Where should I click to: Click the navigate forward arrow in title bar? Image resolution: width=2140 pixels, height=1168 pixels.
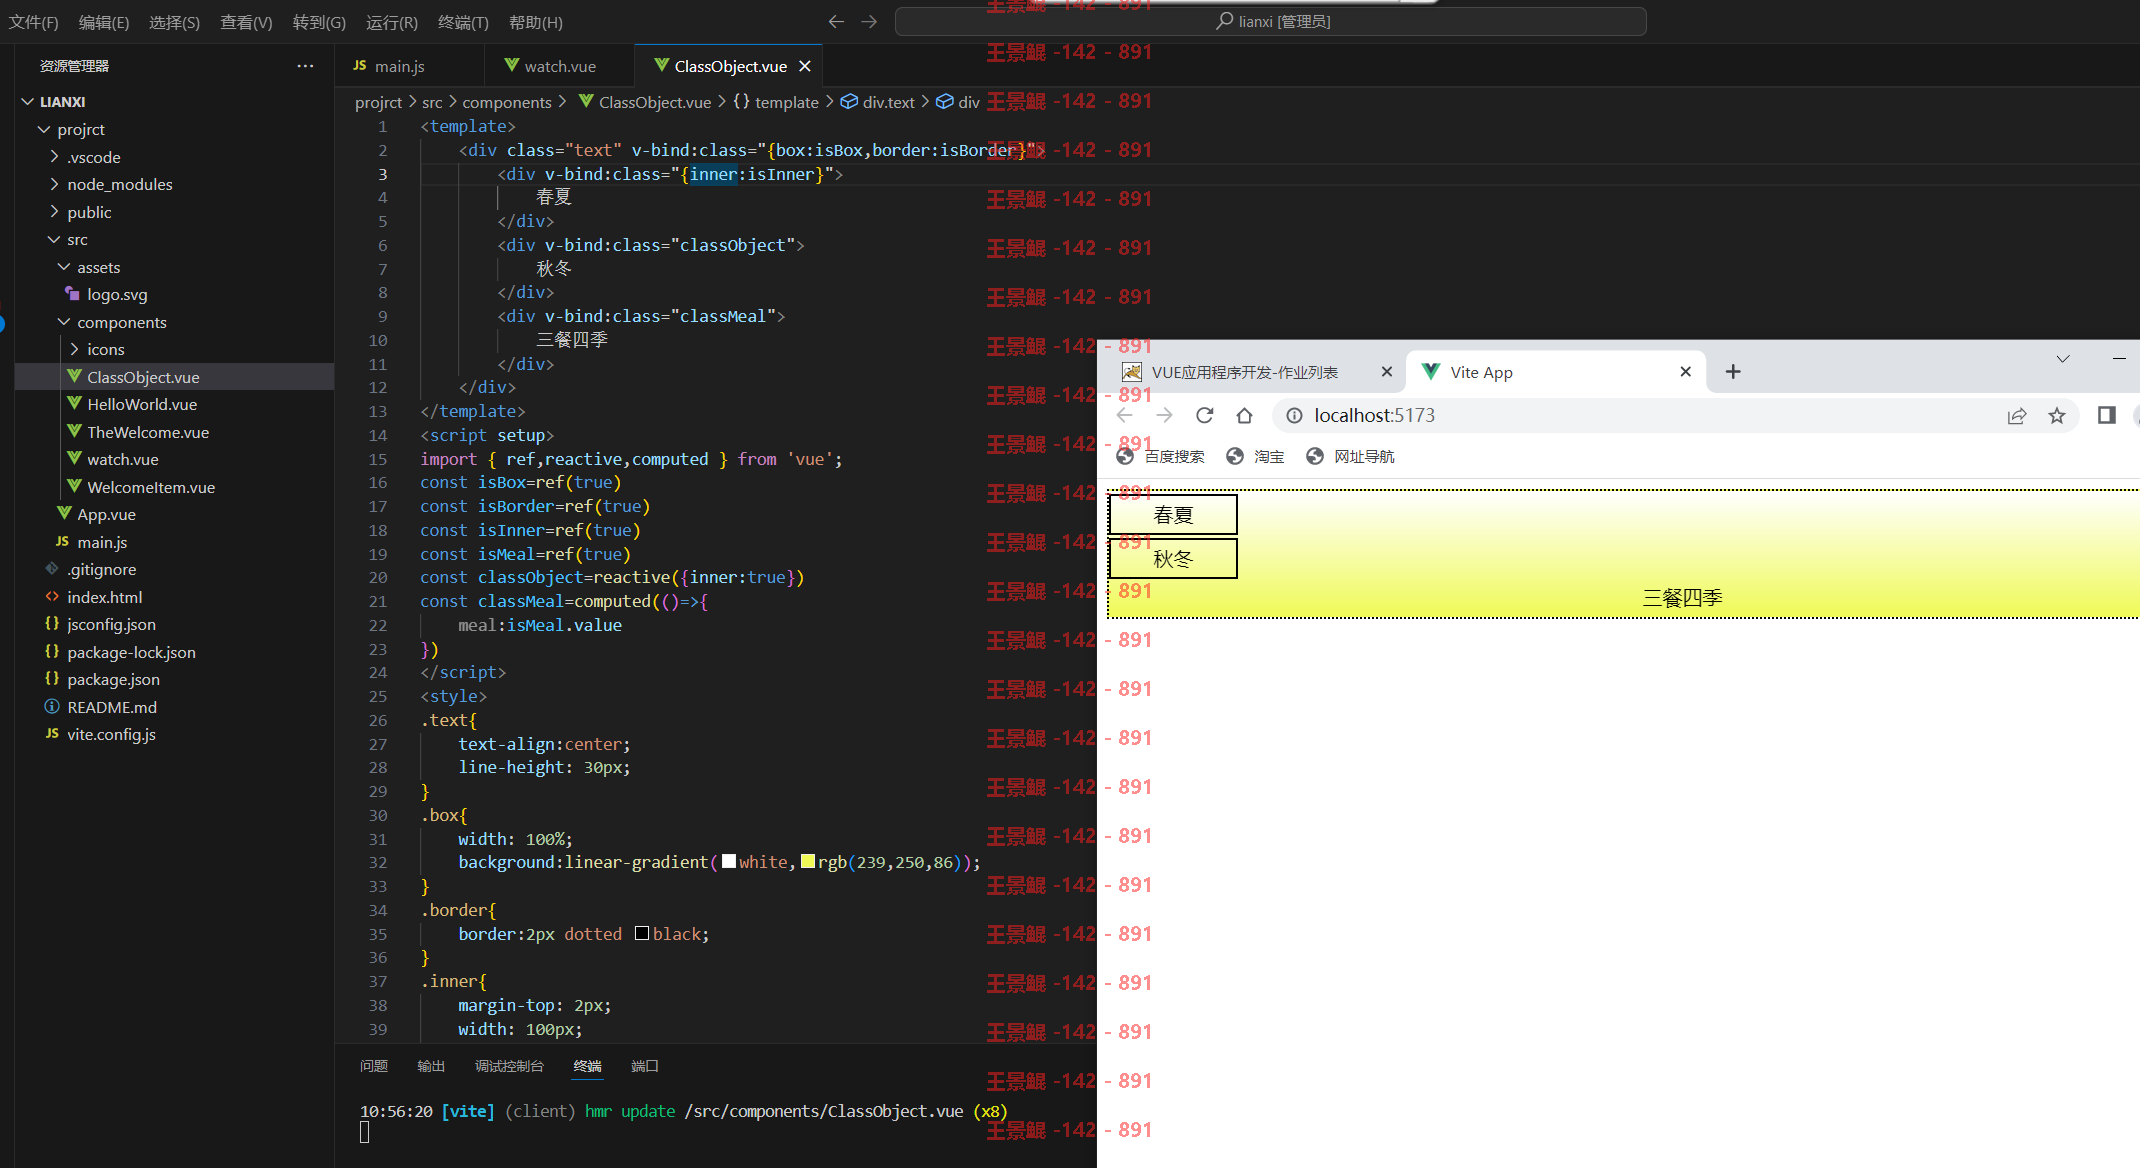(869, 22)
